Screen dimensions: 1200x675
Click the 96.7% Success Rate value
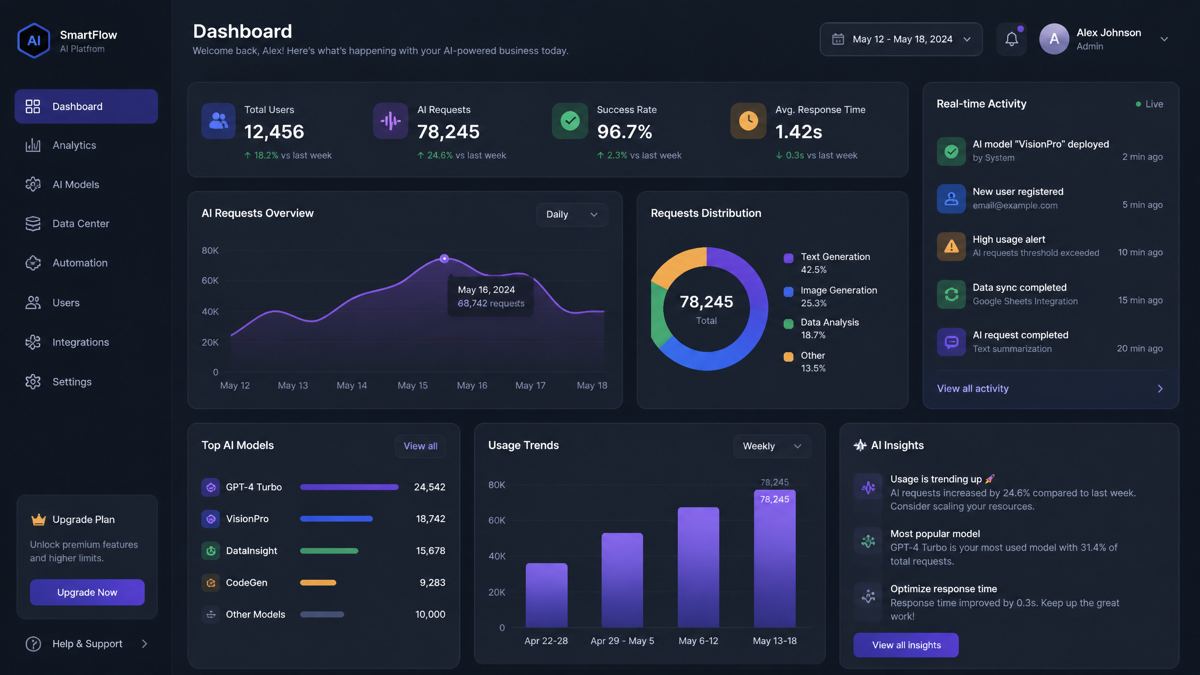pyautogui.click(x=625, y=131)
